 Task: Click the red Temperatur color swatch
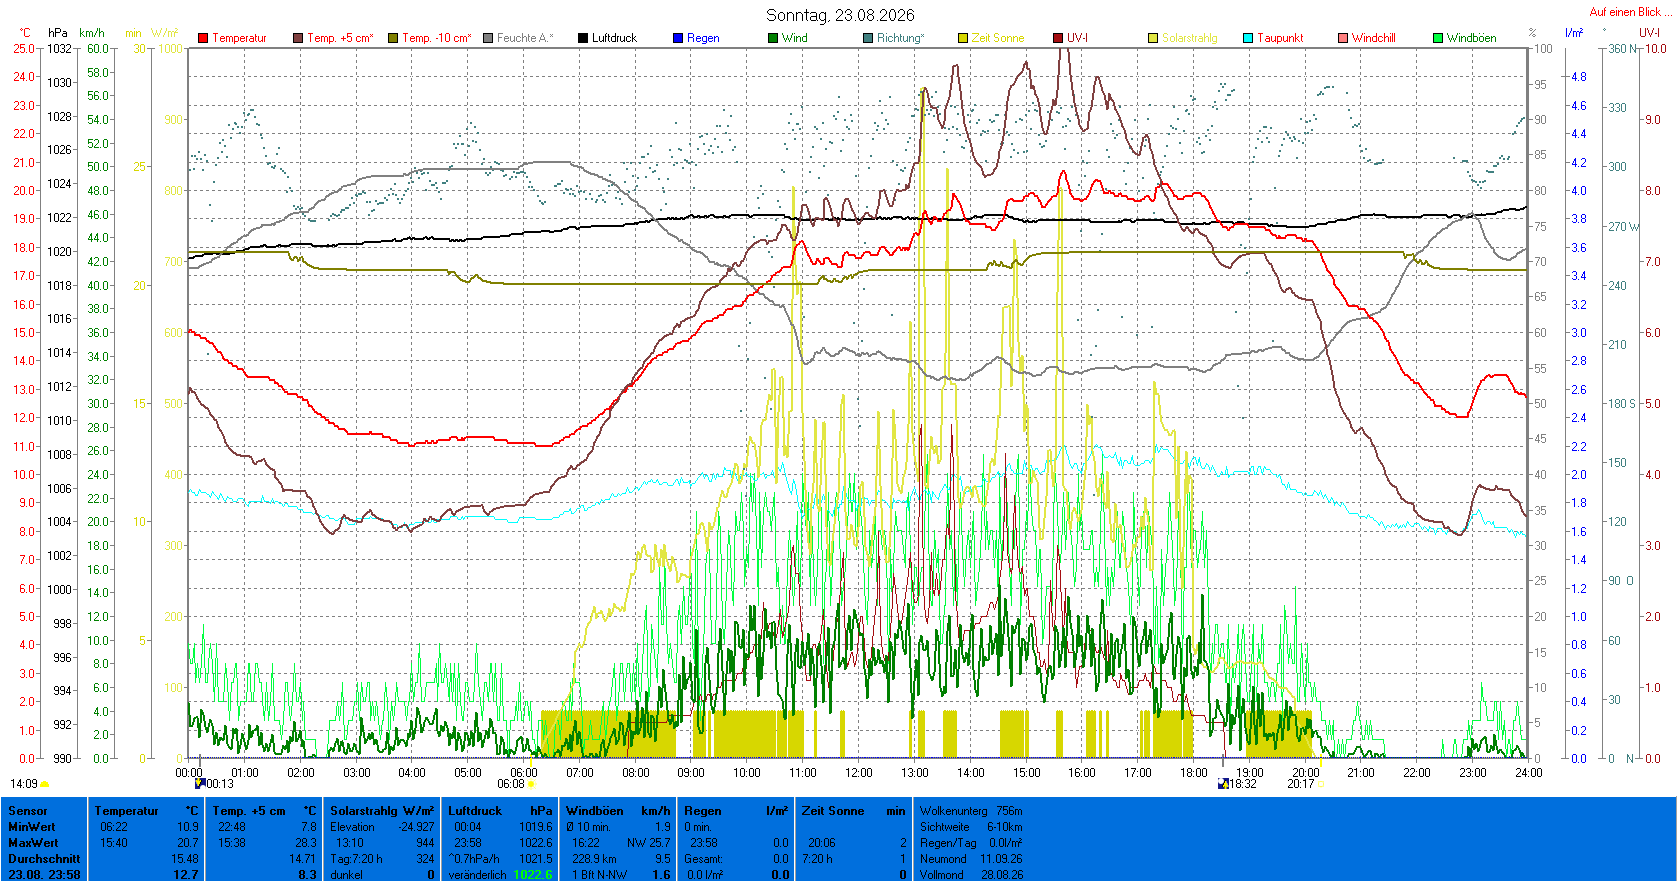tap(203, 38)
